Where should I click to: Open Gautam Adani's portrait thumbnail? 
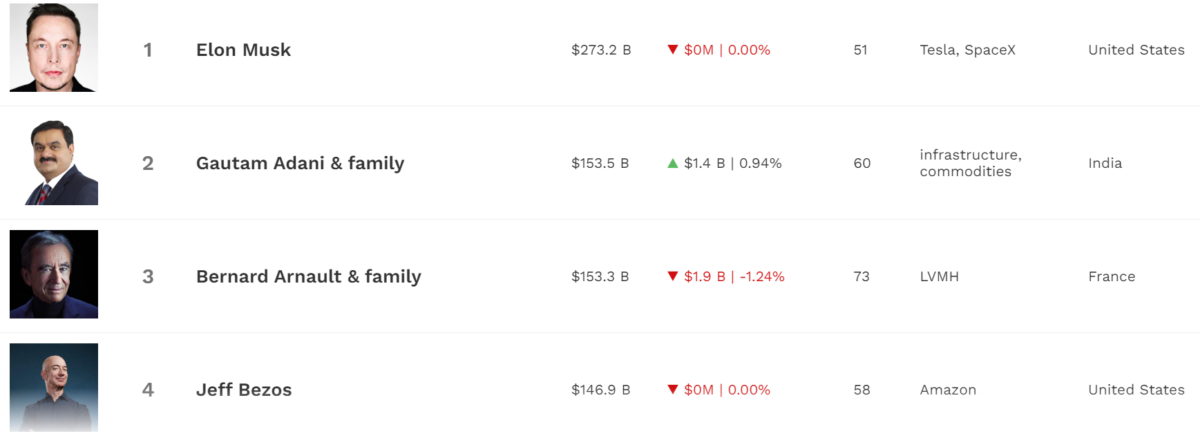point(54,162)
